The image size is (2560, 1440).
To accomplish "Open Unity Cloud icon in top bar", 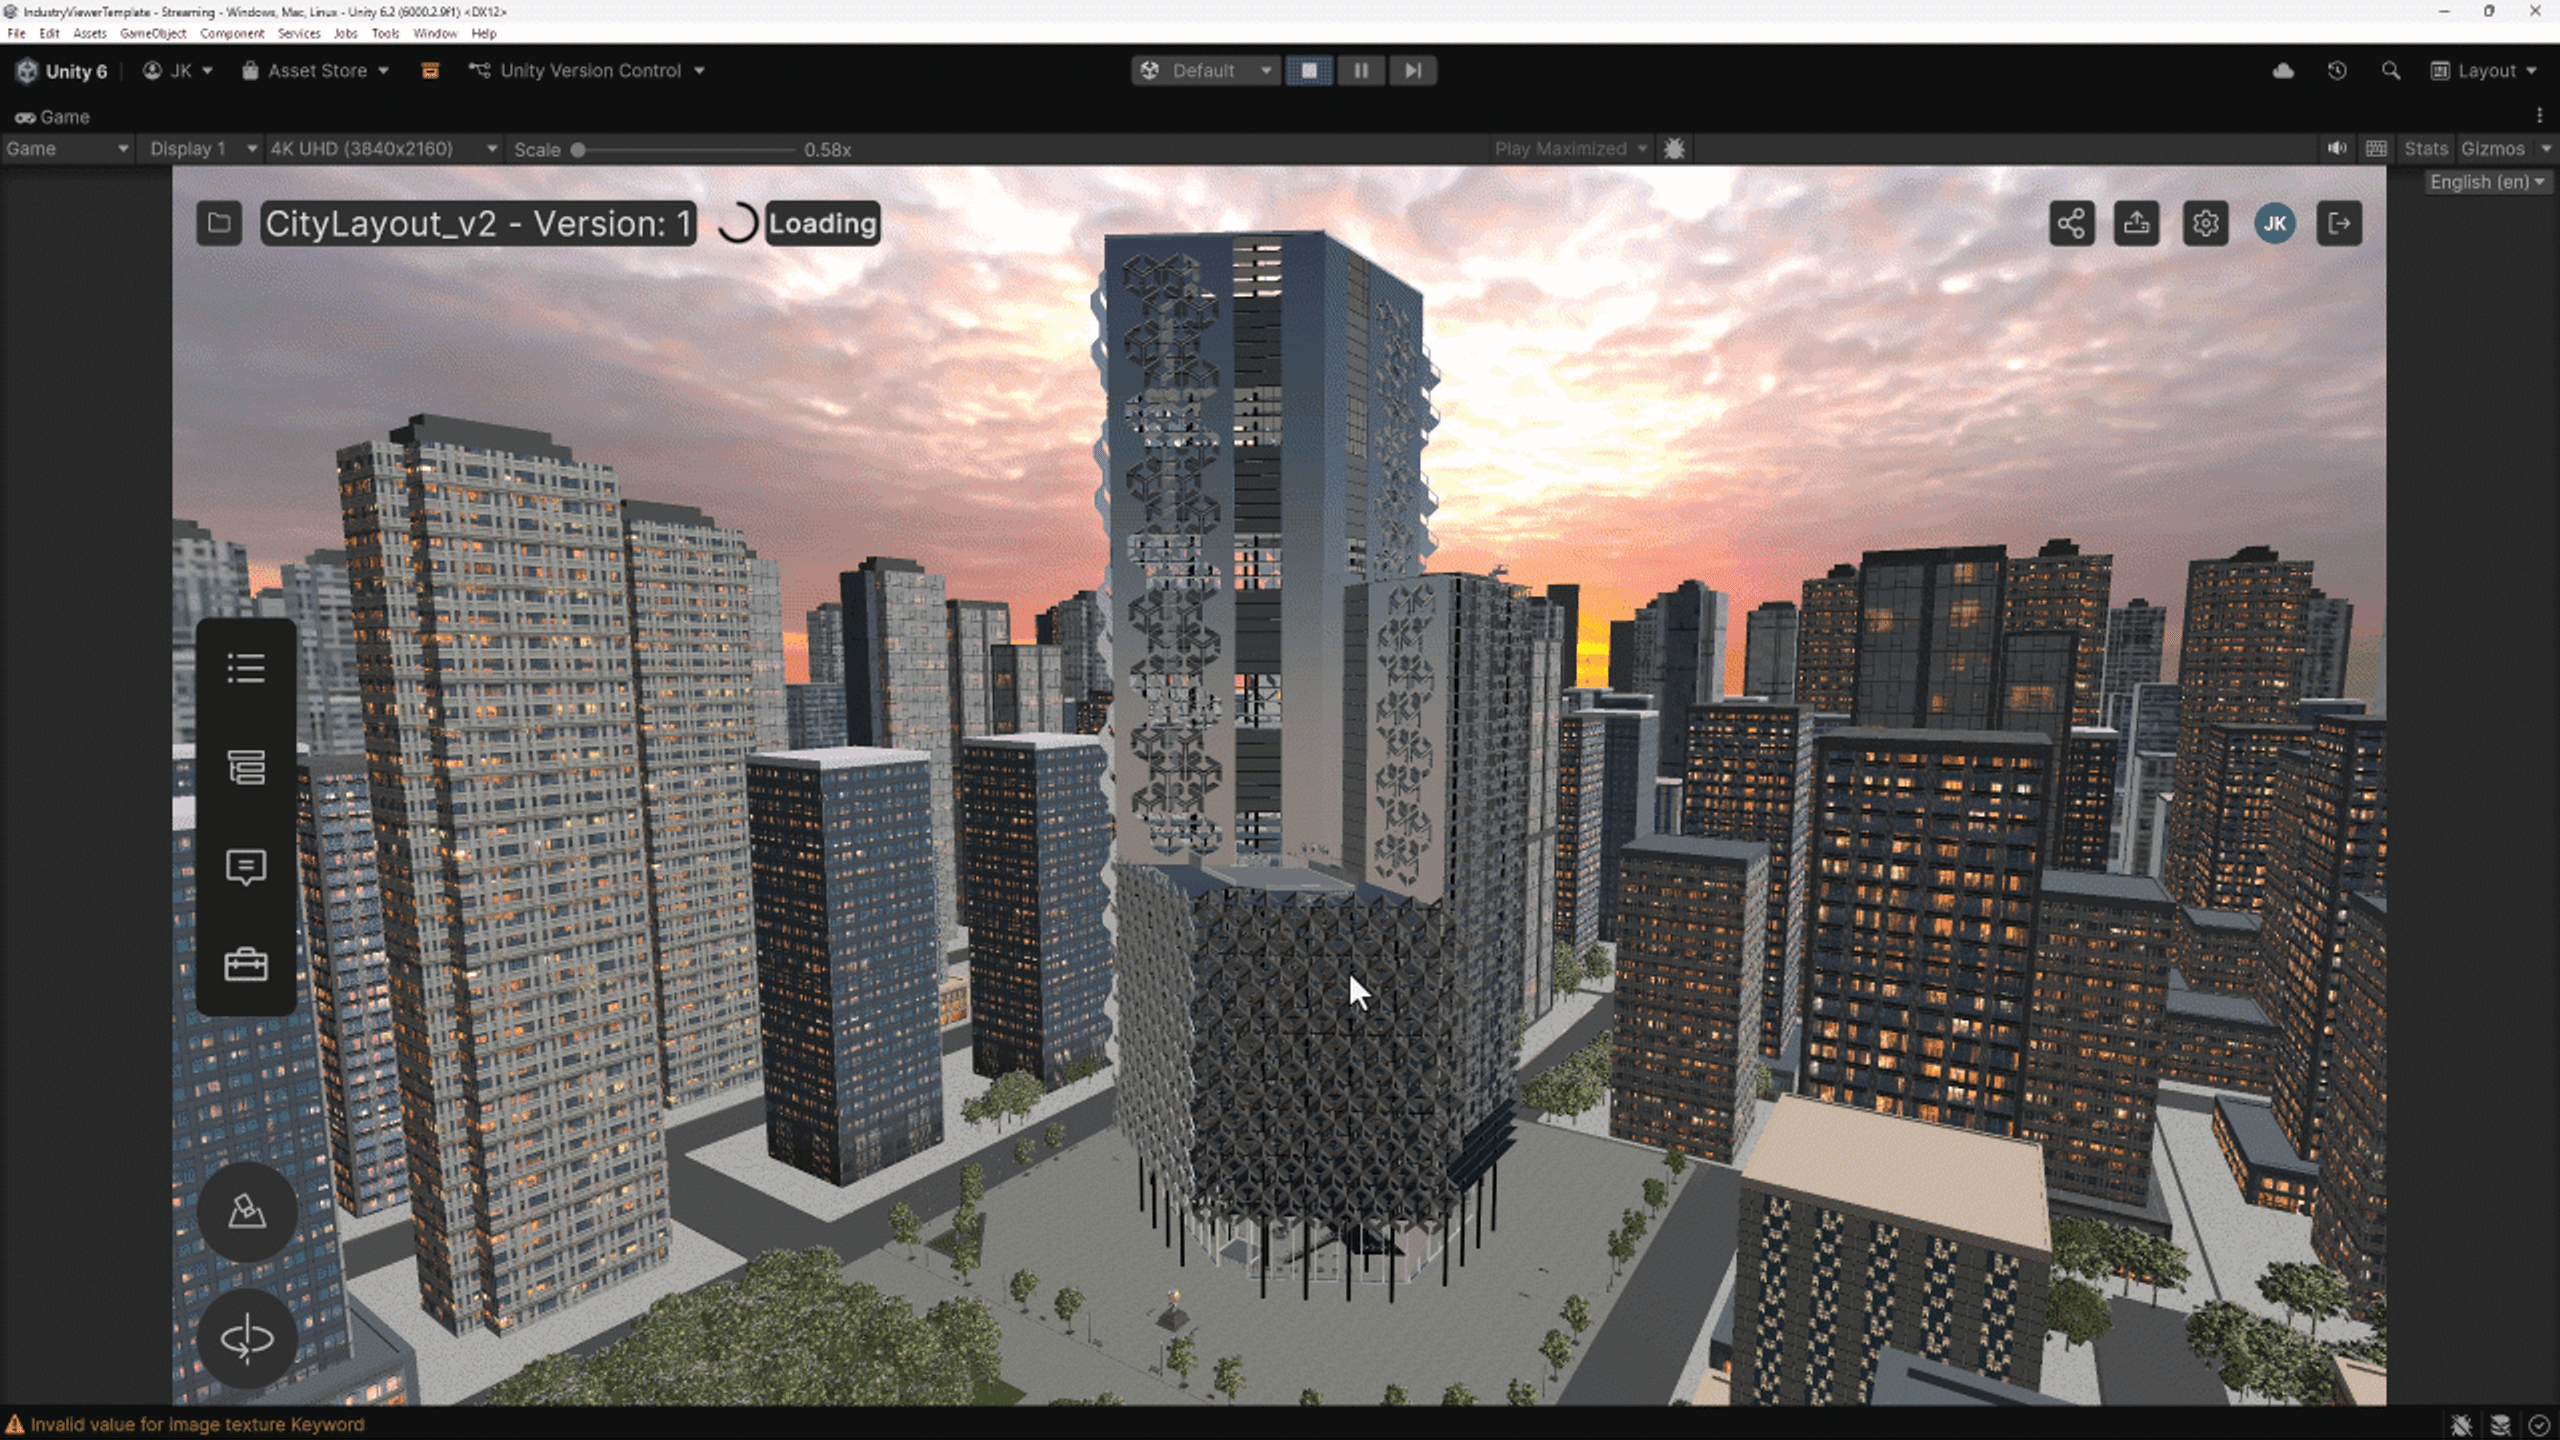I will (2283, 71).
